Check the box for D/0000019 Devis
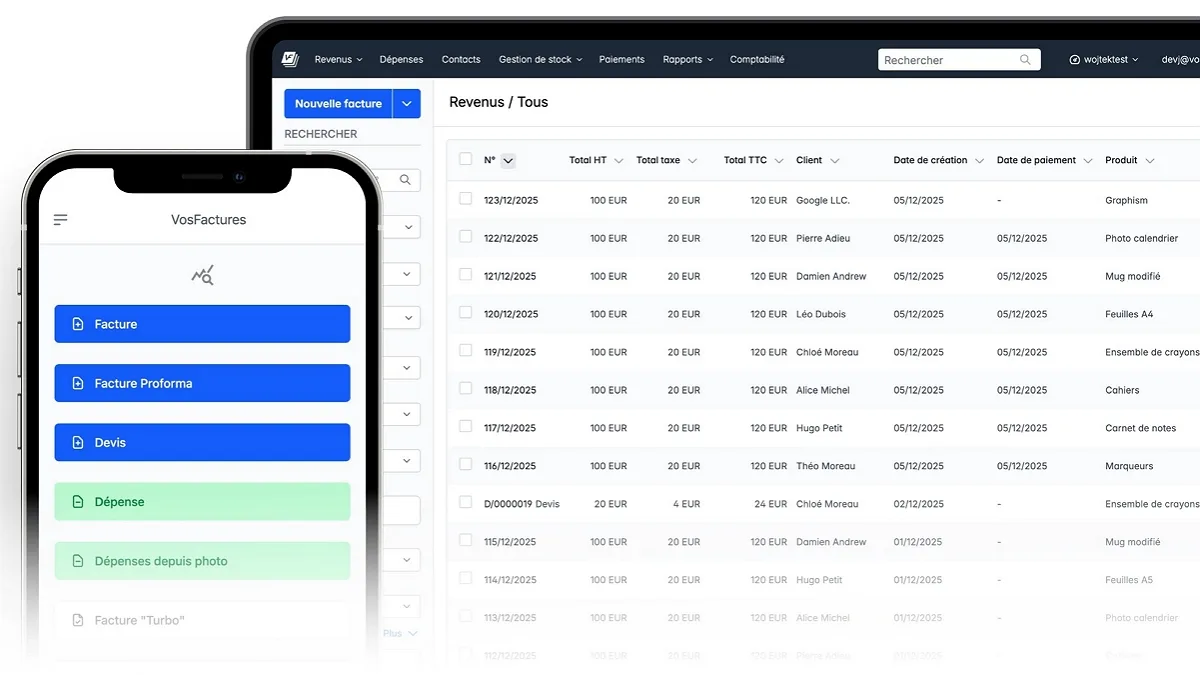 coord(465,503)
